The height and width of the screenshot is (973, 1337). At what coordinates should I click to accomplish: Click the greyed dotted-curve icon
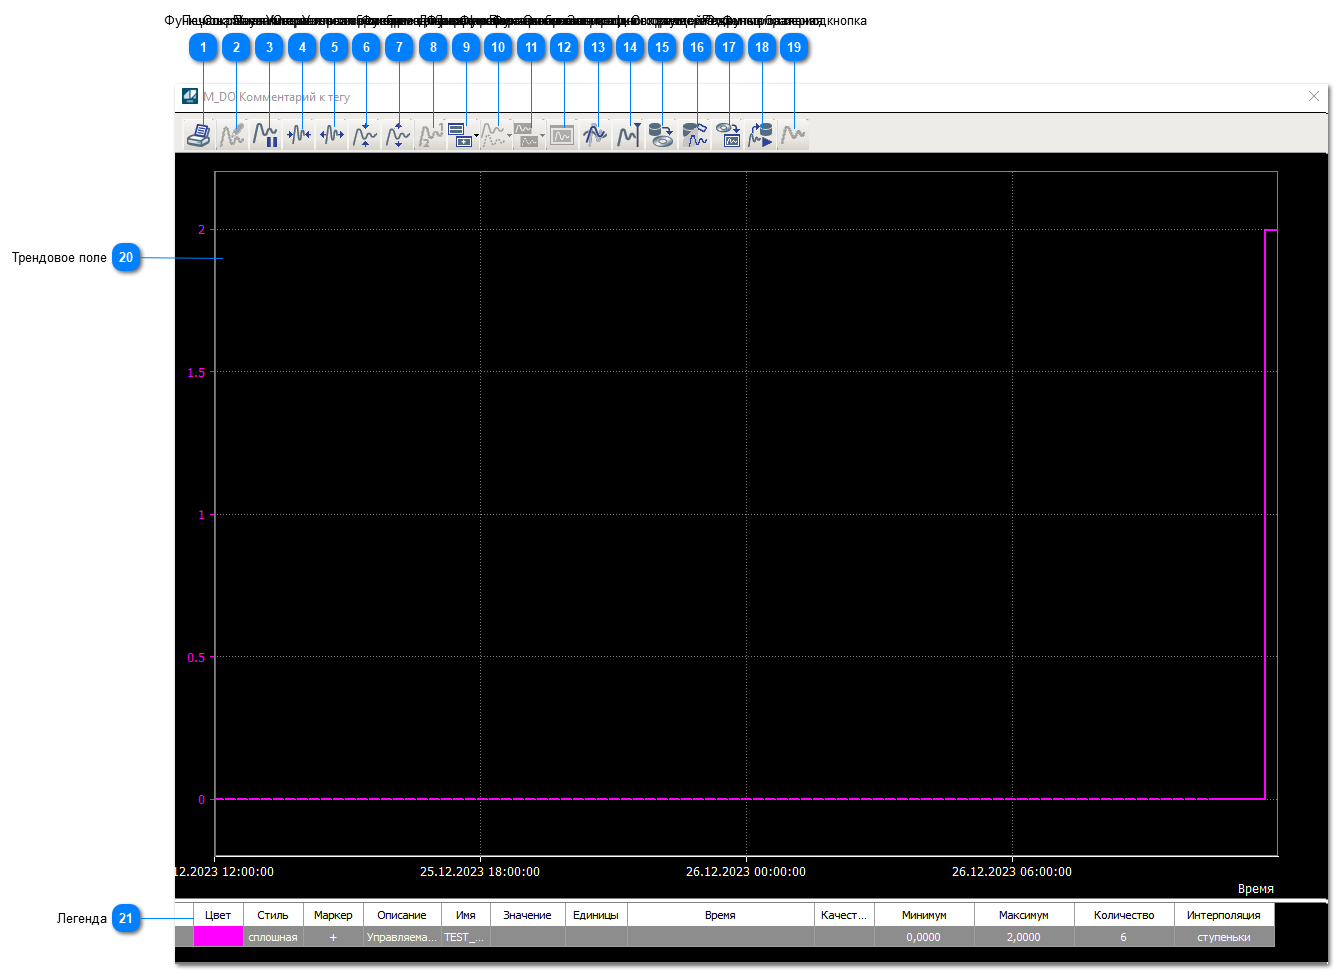pos(493,135)
